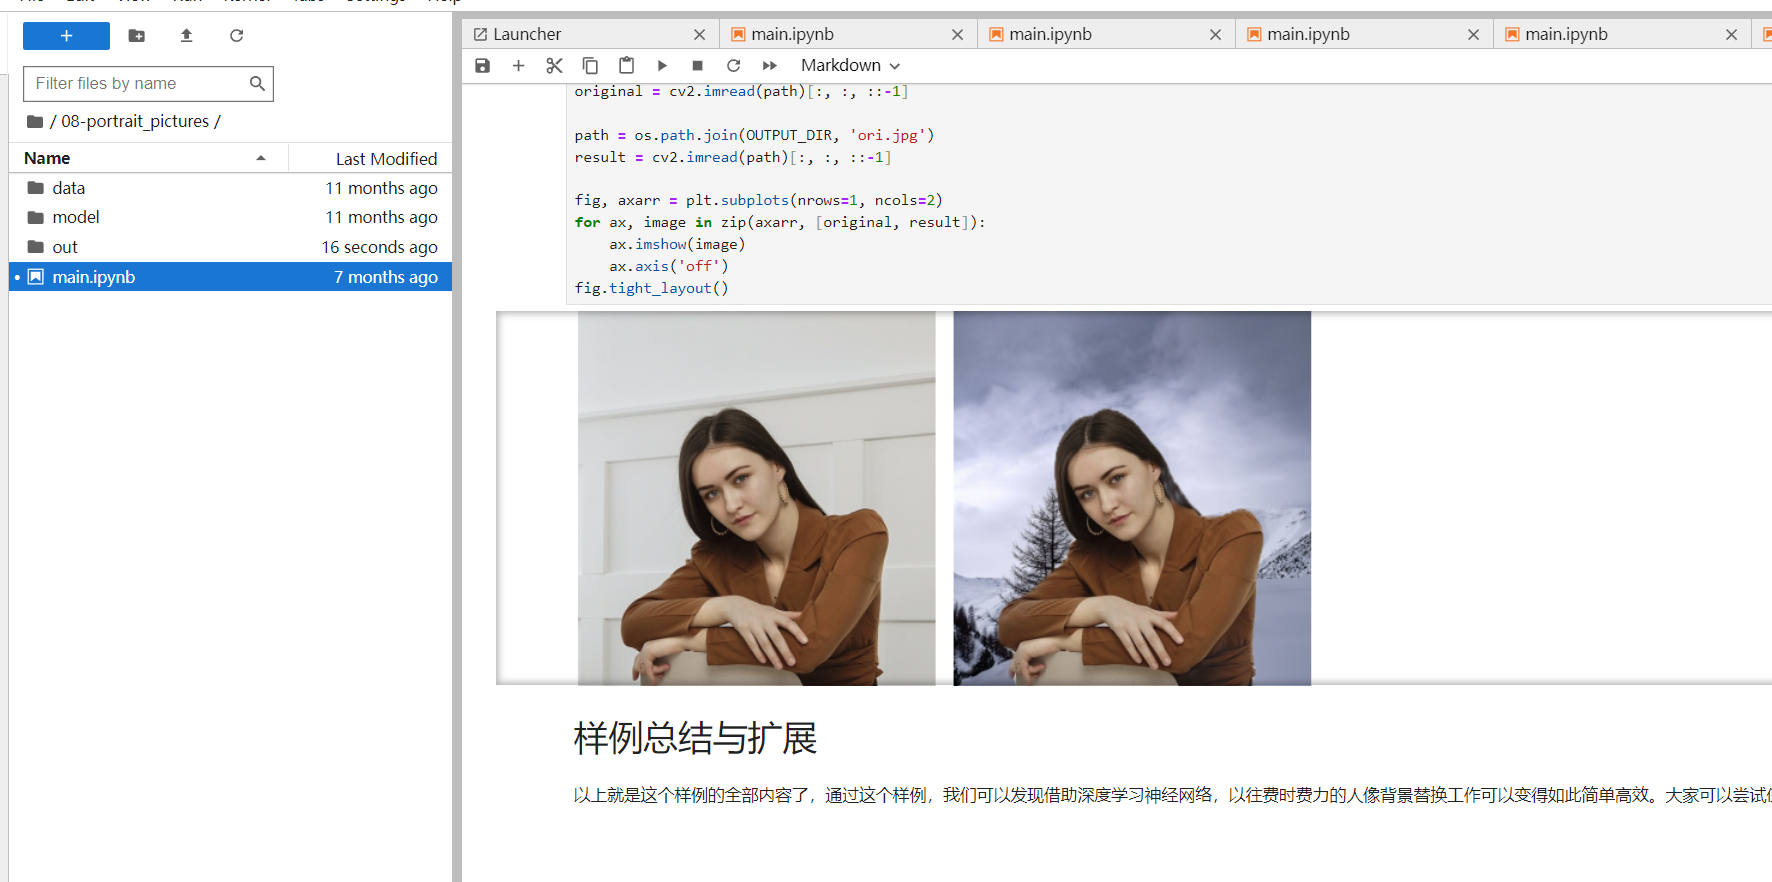Image resolution: width=1772 pixels, height=882 pixels.
Task: Click the Upload Files arrow icon
Action: coord(186,36)
